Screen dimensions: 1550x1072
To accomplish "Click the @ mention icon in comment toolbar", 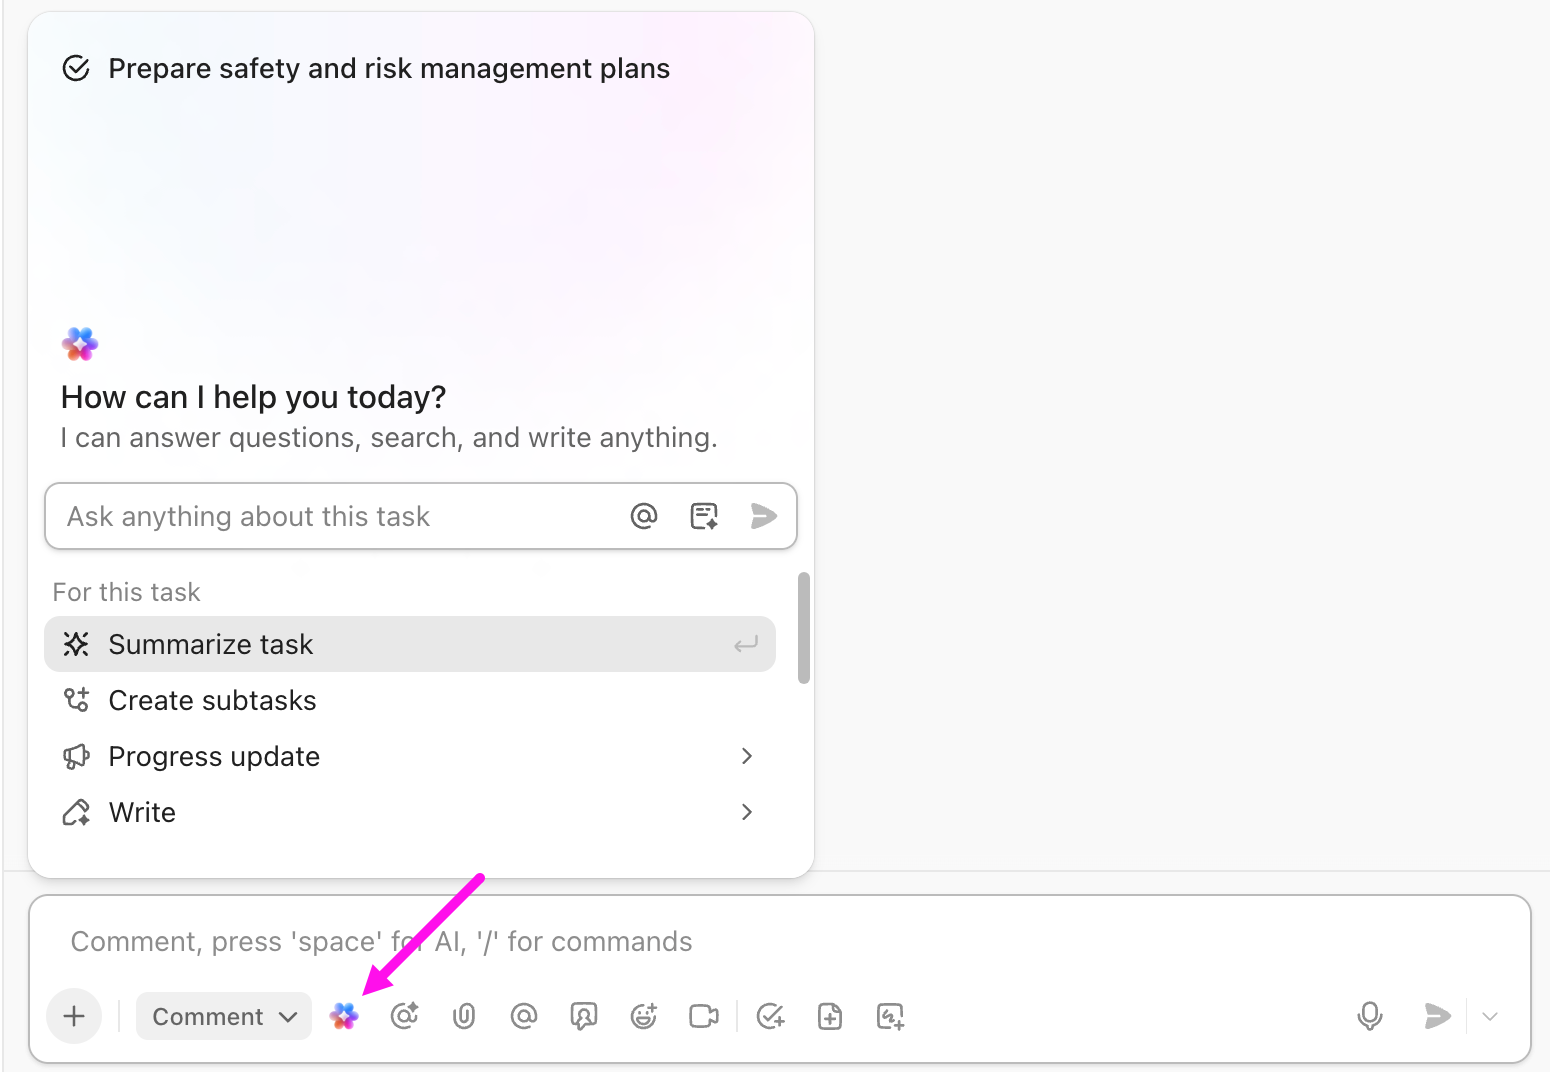I will [524, 1016].
